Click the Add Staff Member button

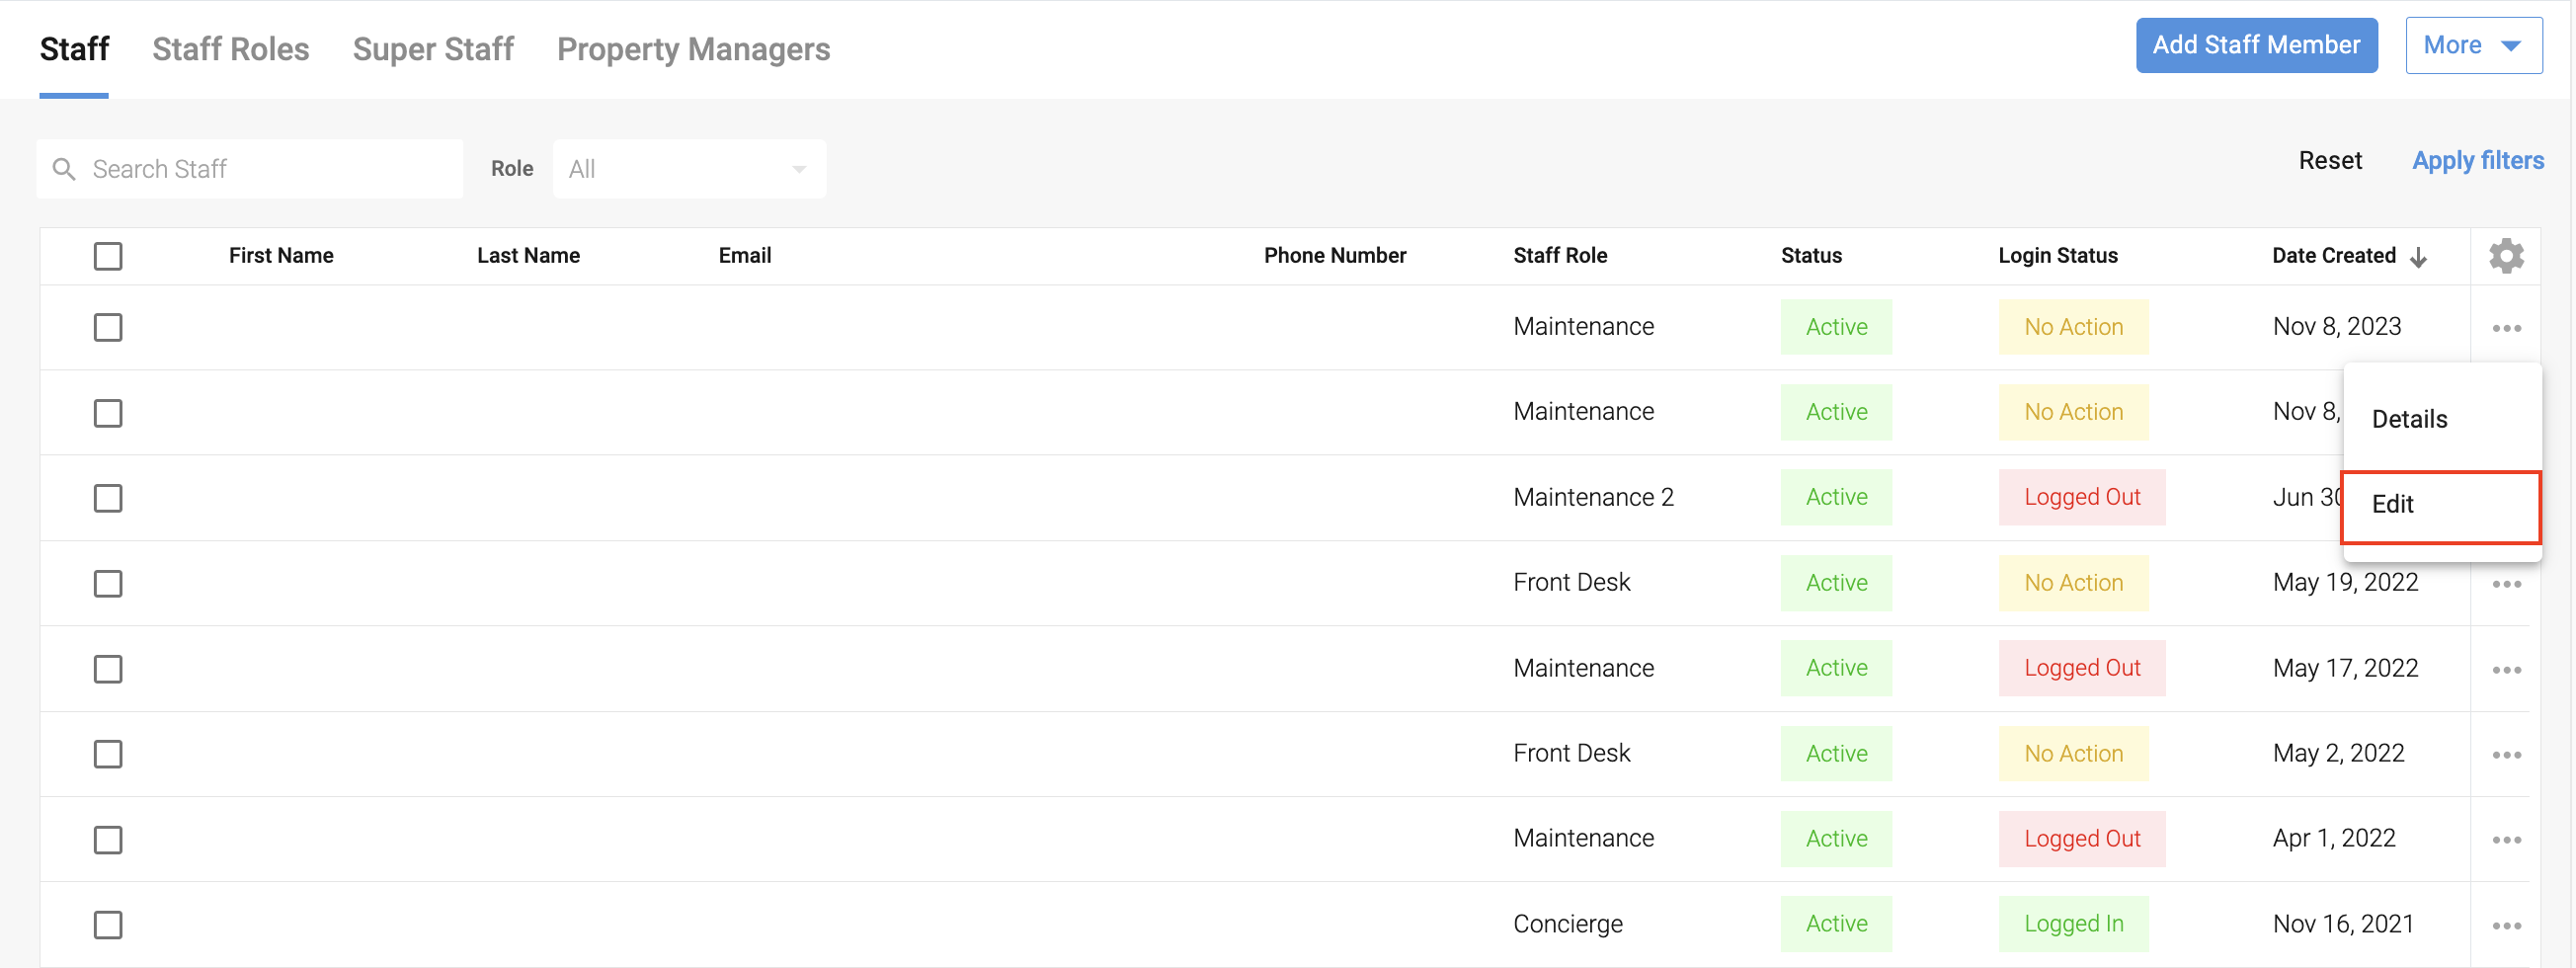point(2256,45)
